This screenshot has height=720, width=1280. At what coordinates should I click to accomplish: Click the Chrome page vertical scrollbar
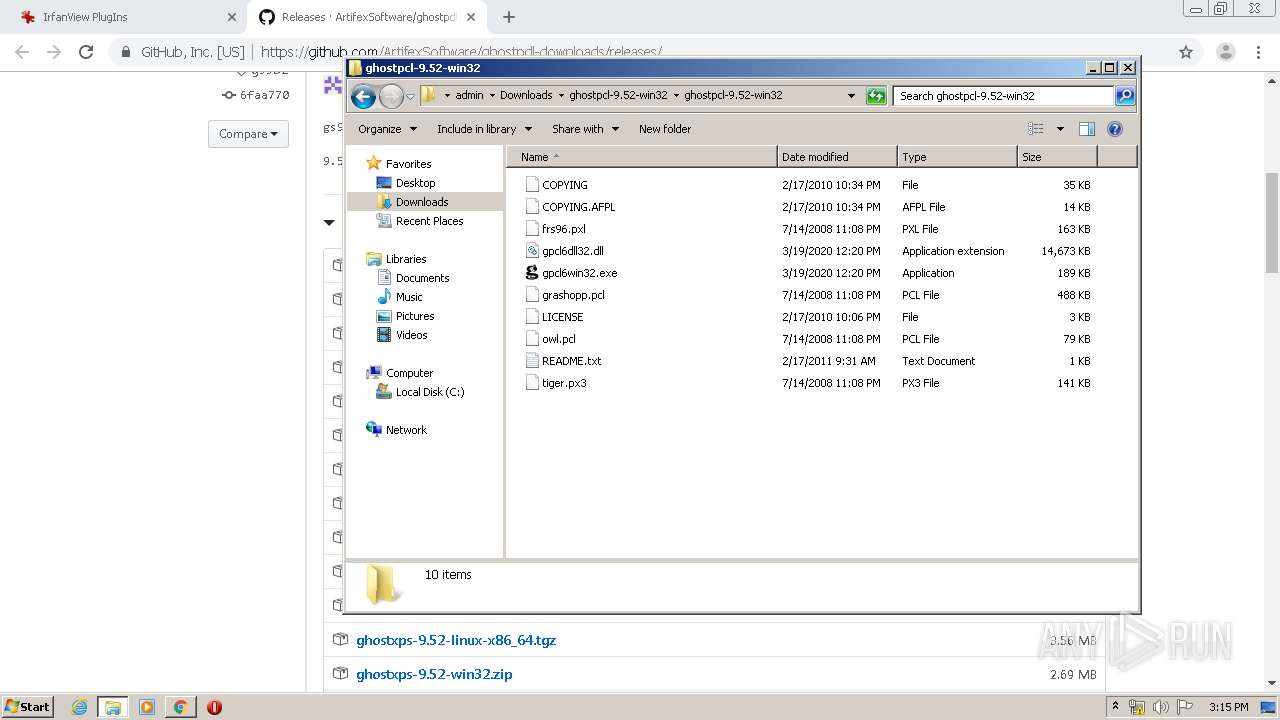[1272, 222]
